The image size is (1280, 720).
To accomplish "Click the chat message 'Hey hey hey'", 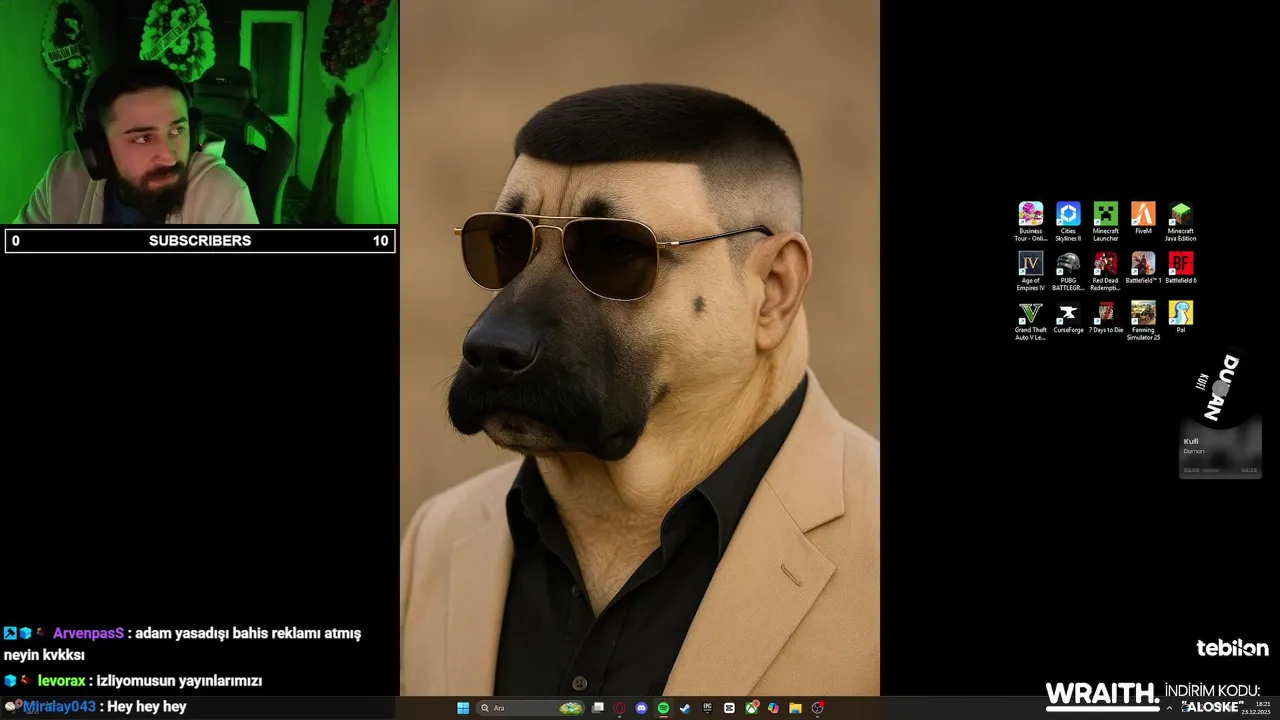I will click(147, 706).
